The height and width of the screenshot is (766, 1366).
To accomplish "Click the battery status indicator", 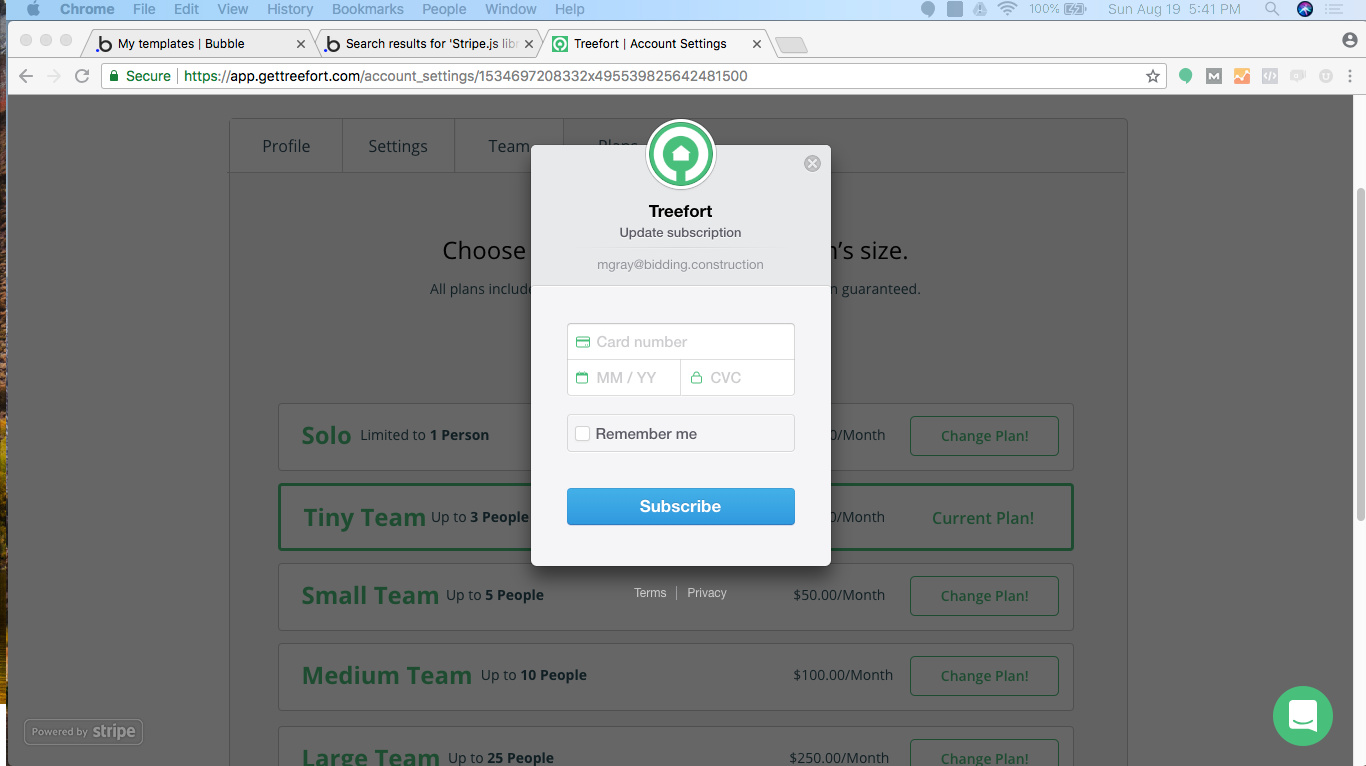I will (x=1057, y=9).
